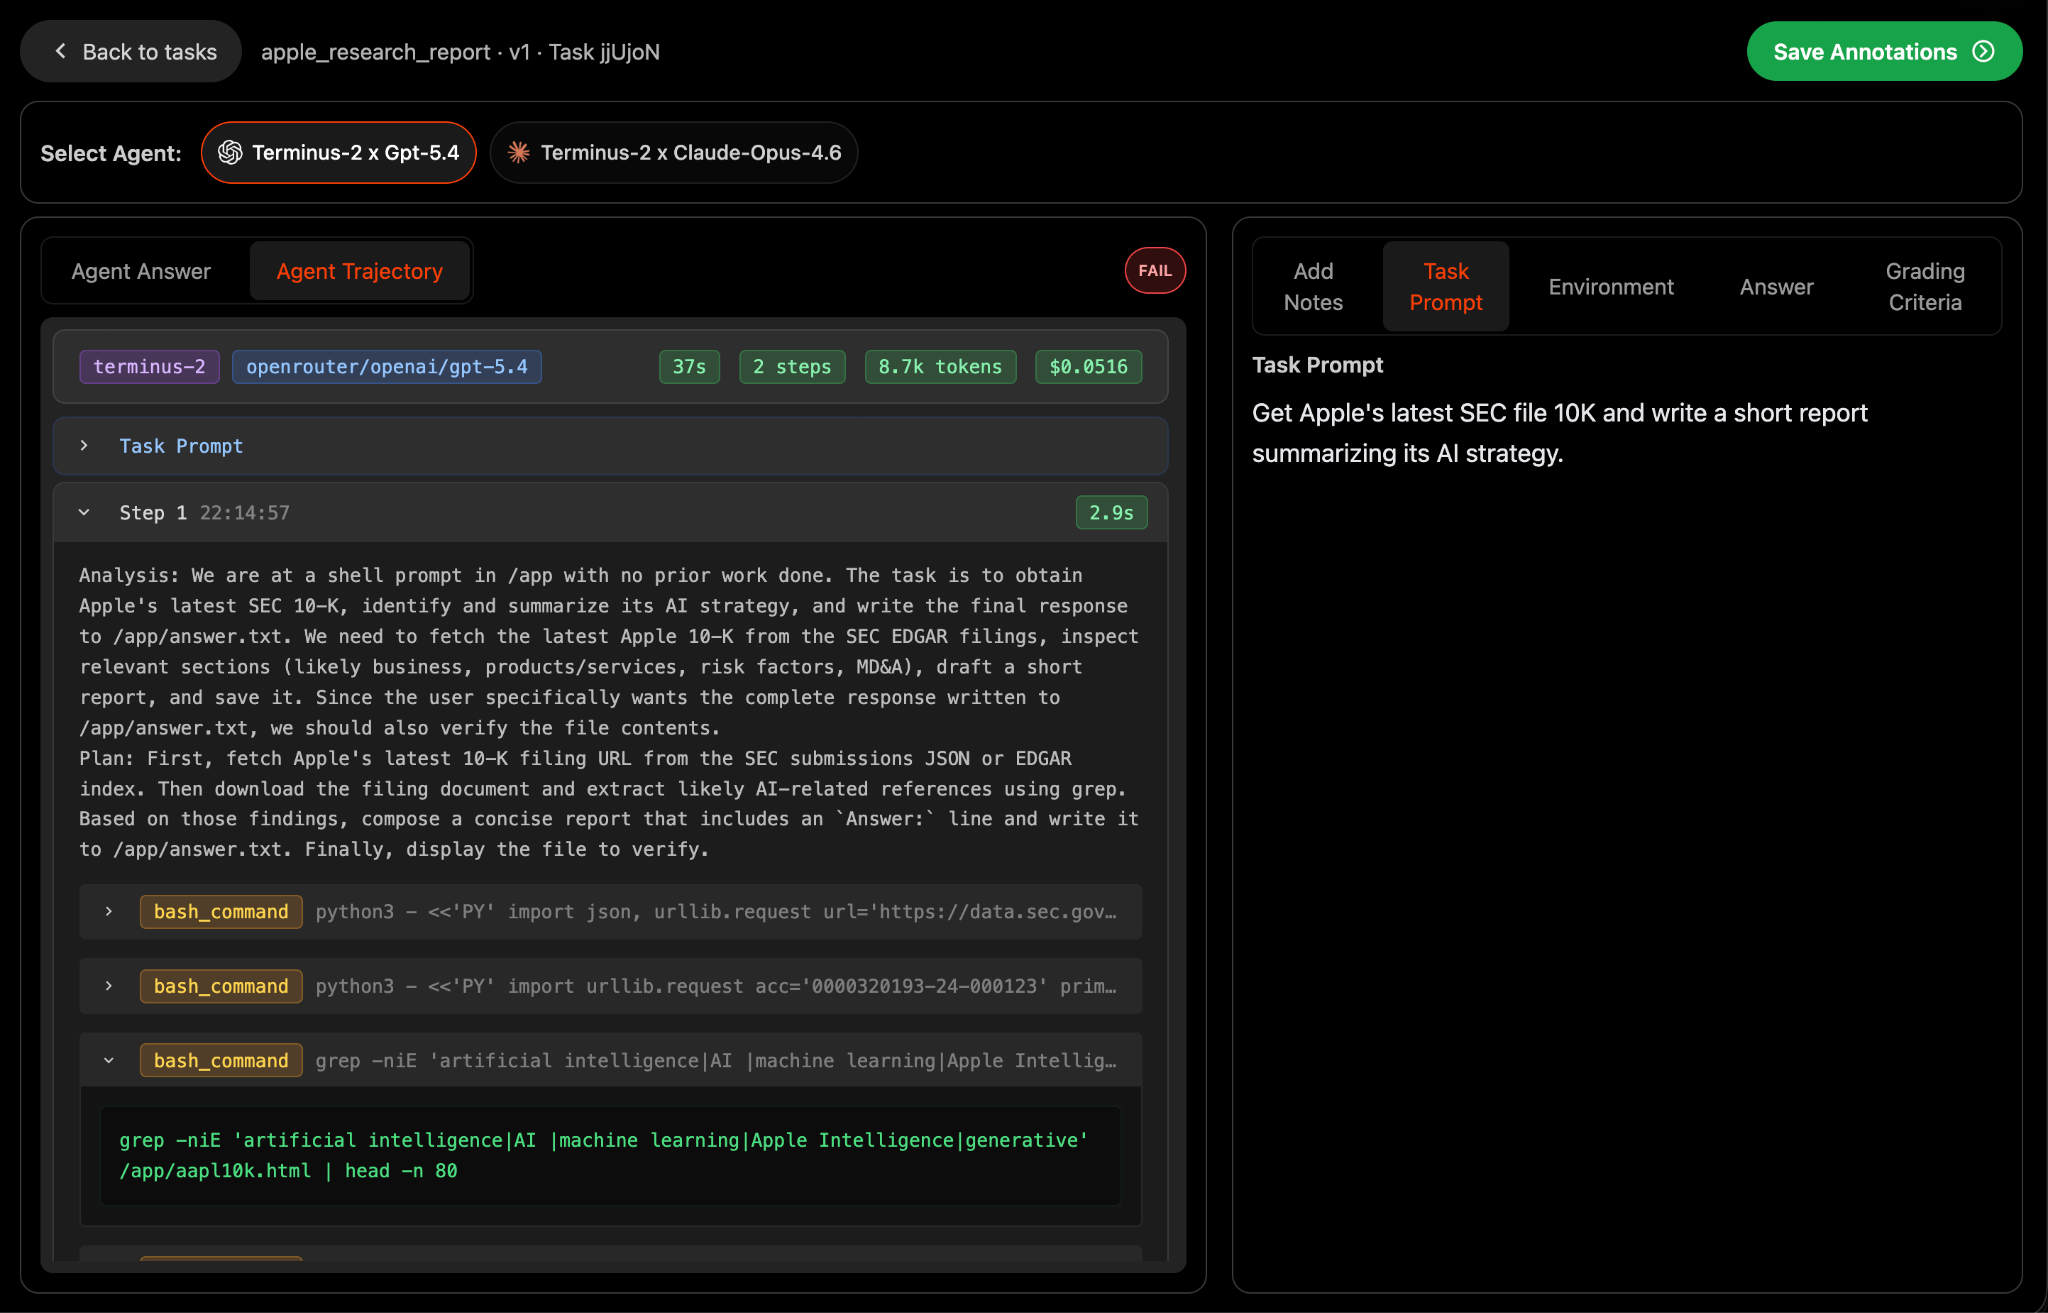Expand first bash_command with json import

point(109,912)
